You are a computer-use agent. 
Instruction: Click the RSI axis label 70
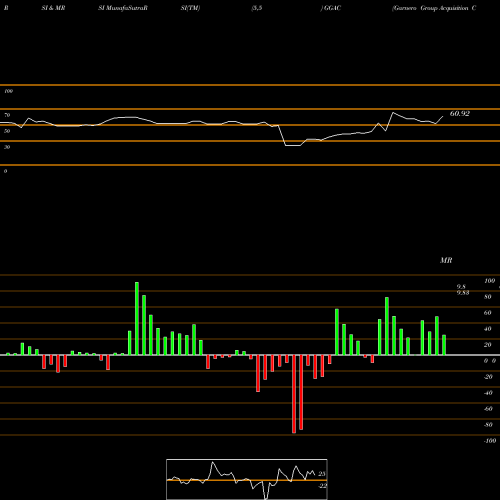(7, 115)
